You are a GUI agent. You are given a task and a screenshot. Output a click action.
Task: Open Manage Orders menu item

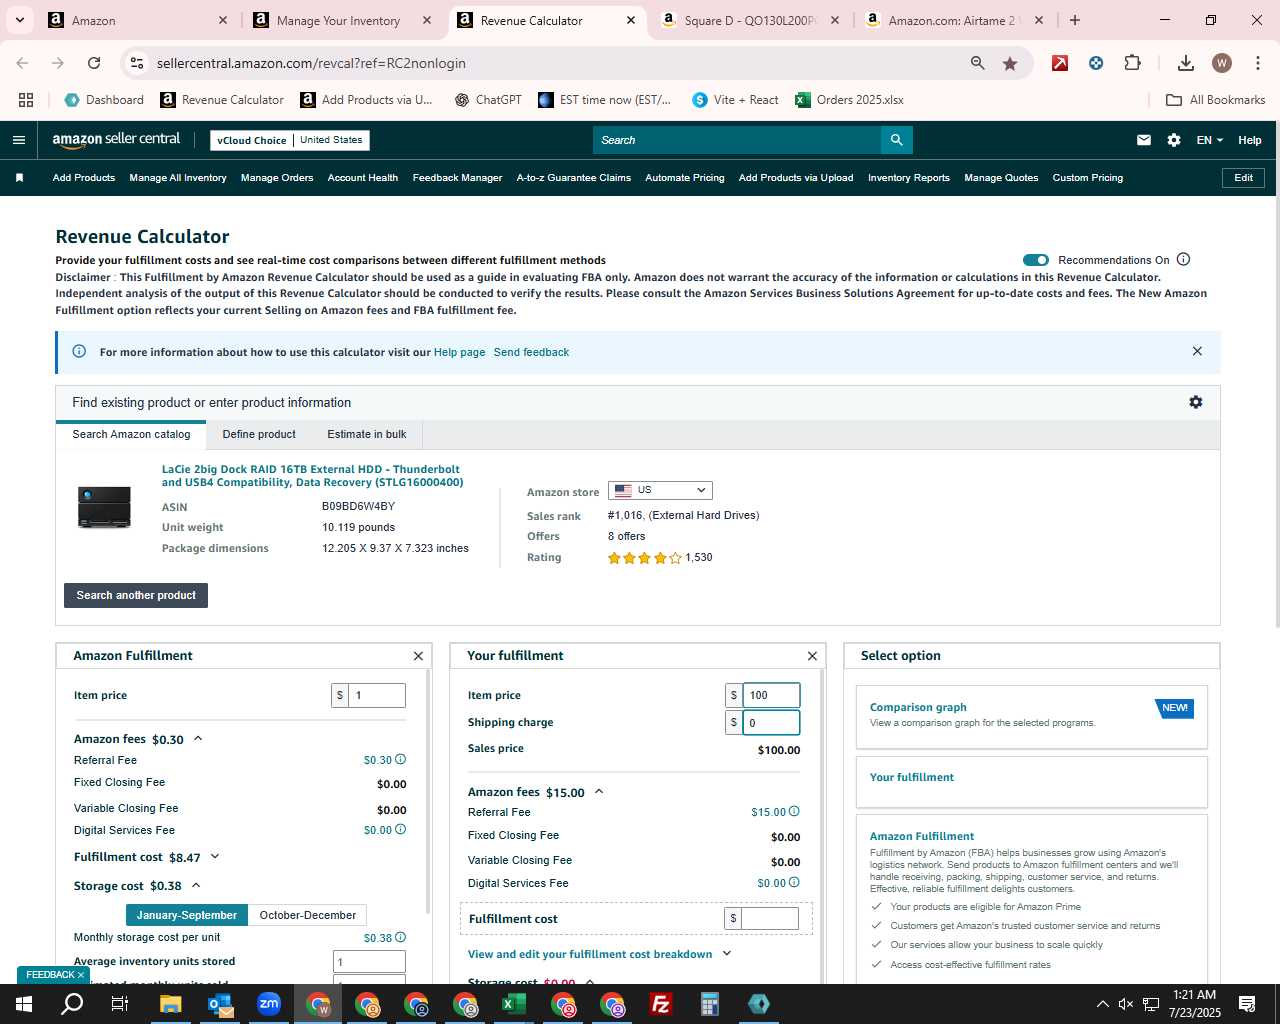[x=277, y=178]
